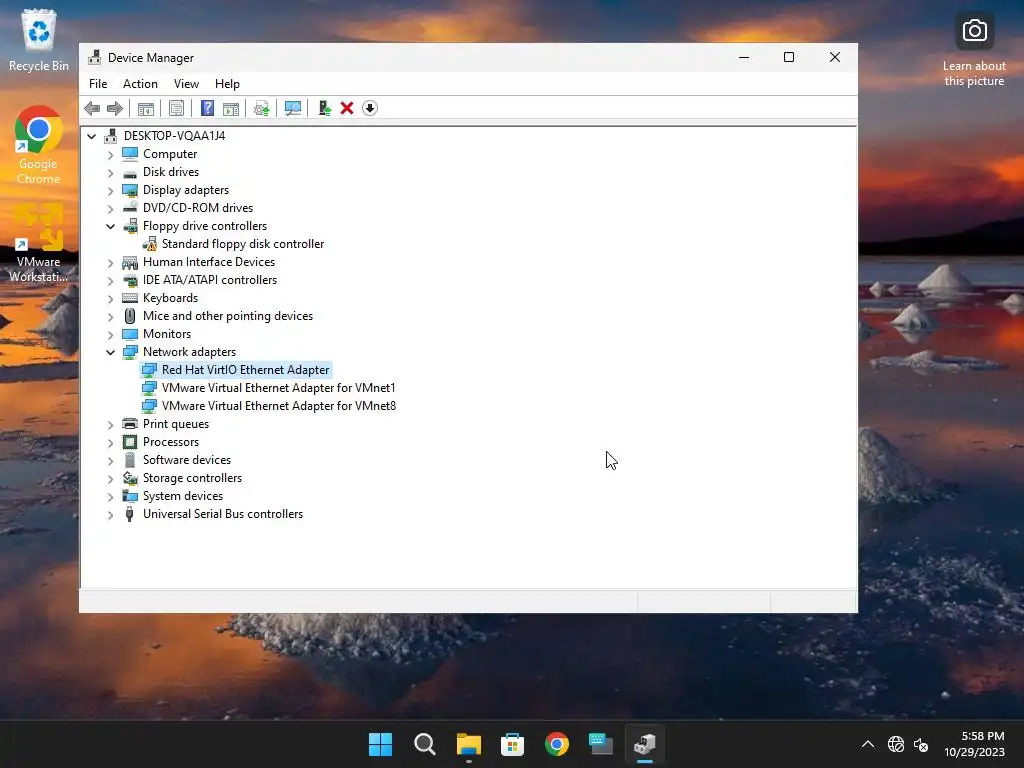Screen dimensions: 1024x768
Task: Open File Explorer from taskbar
Action: click(468, 744)
